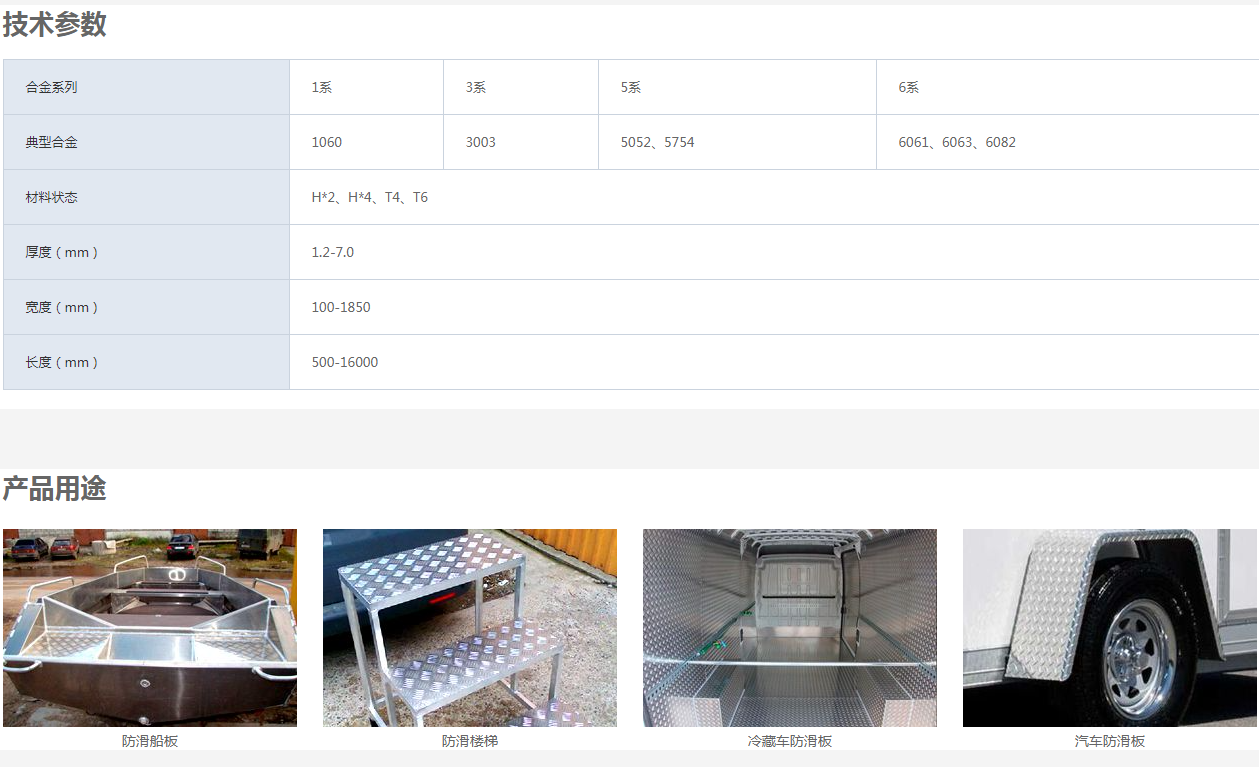The image size is (1259, 767).
Task: Select the 6061、6063、6082 cell
Action: click(957, 142)
